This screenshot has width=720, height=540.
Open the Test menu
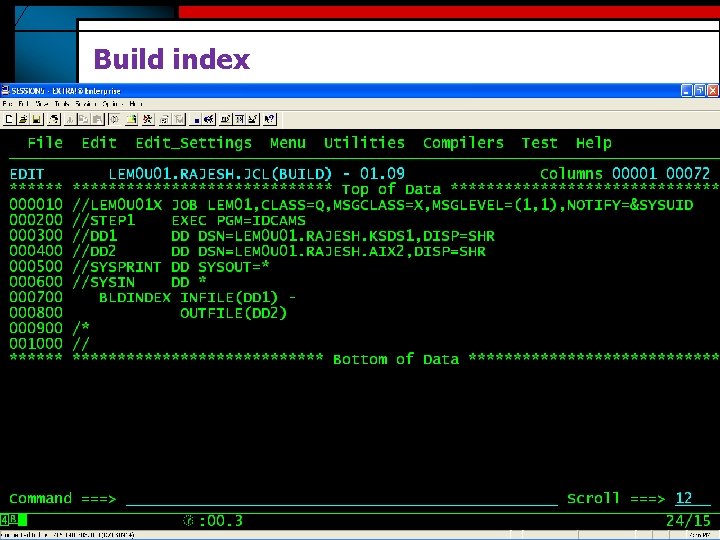click(x=540, y=143)
